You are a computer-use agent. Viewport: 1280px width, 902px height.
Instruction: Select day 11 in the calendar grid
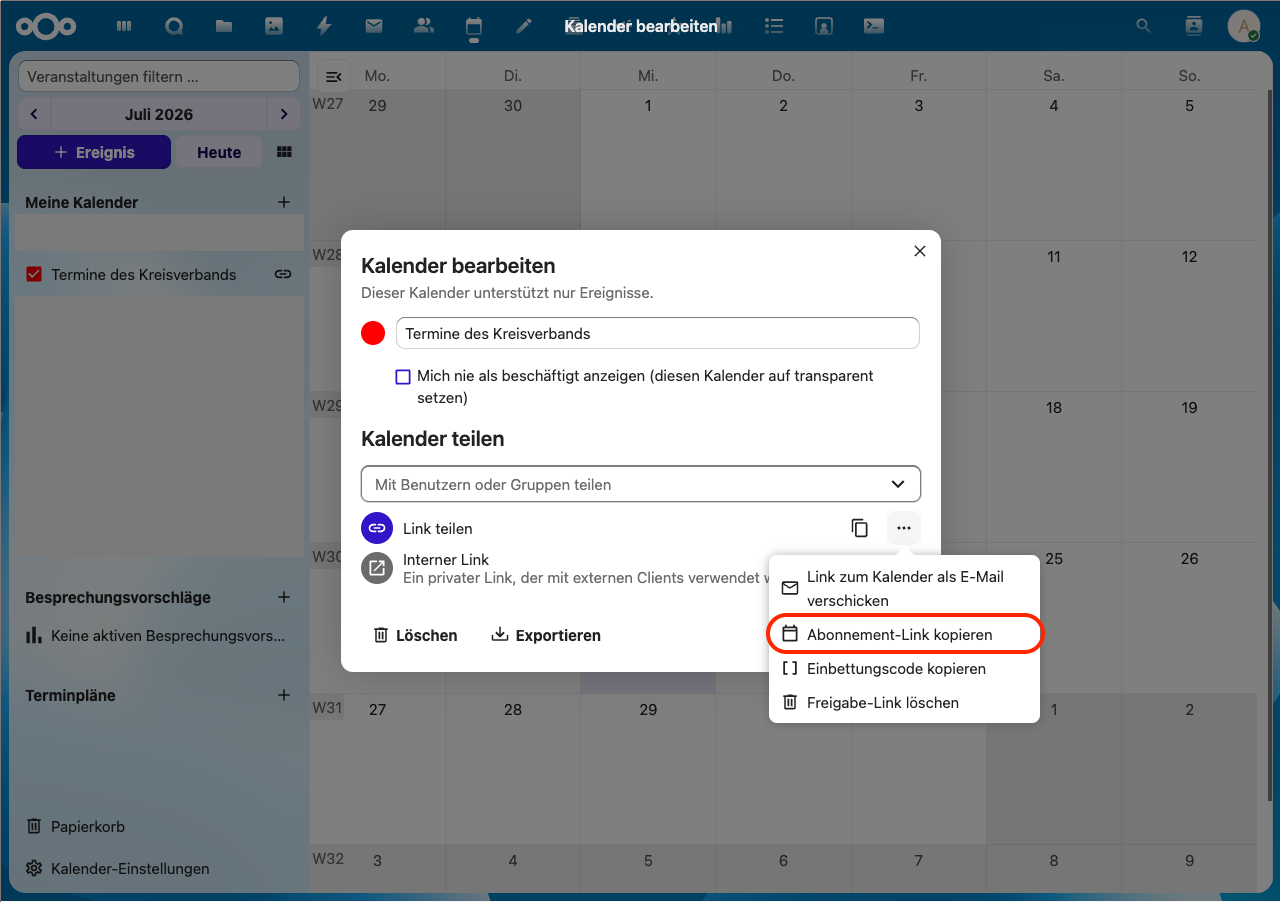pos(1054,257)
